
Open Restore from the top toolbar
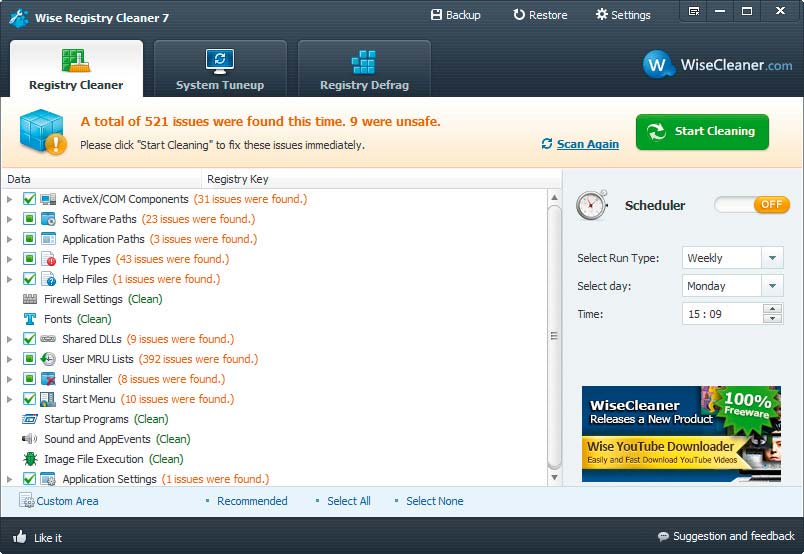click(540, 15)
